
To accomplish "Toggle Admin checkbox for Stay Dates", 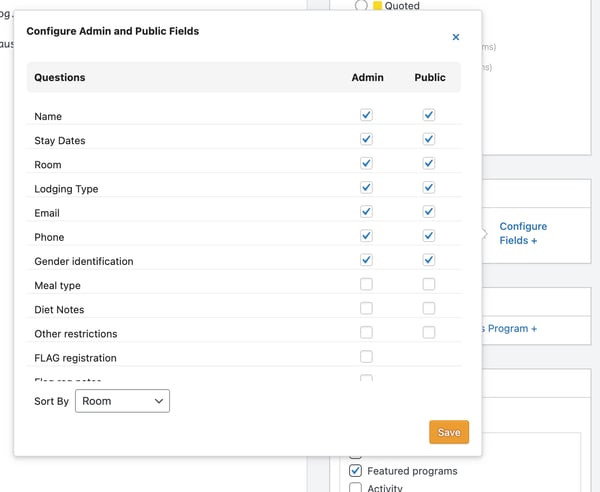I will pyautogui.click(x=366, y=139).
